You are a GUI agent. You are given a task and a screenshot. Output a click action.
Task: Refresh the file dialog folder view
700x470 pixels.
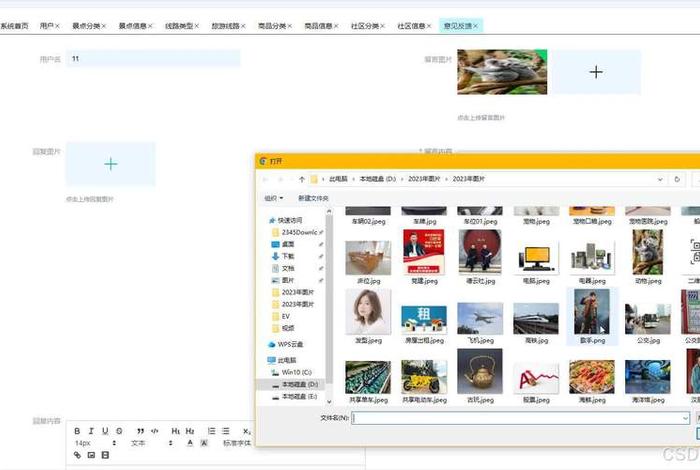tap(677, 179)
